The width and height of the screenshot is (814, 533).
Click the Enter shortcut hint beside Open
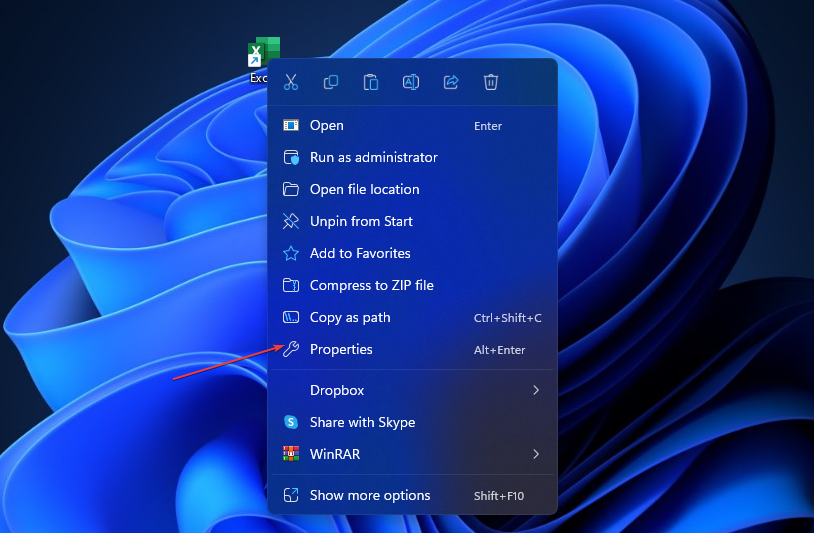coord(487,126)
